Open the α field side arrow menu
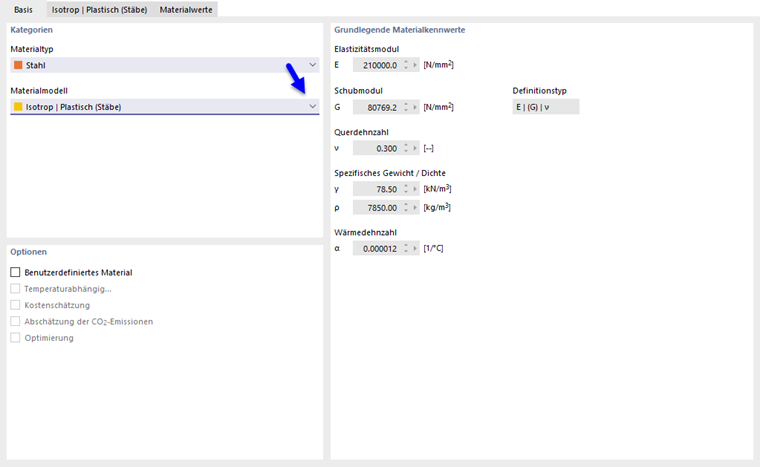Screen dimensions: 760x467 [x=415, y=248]
